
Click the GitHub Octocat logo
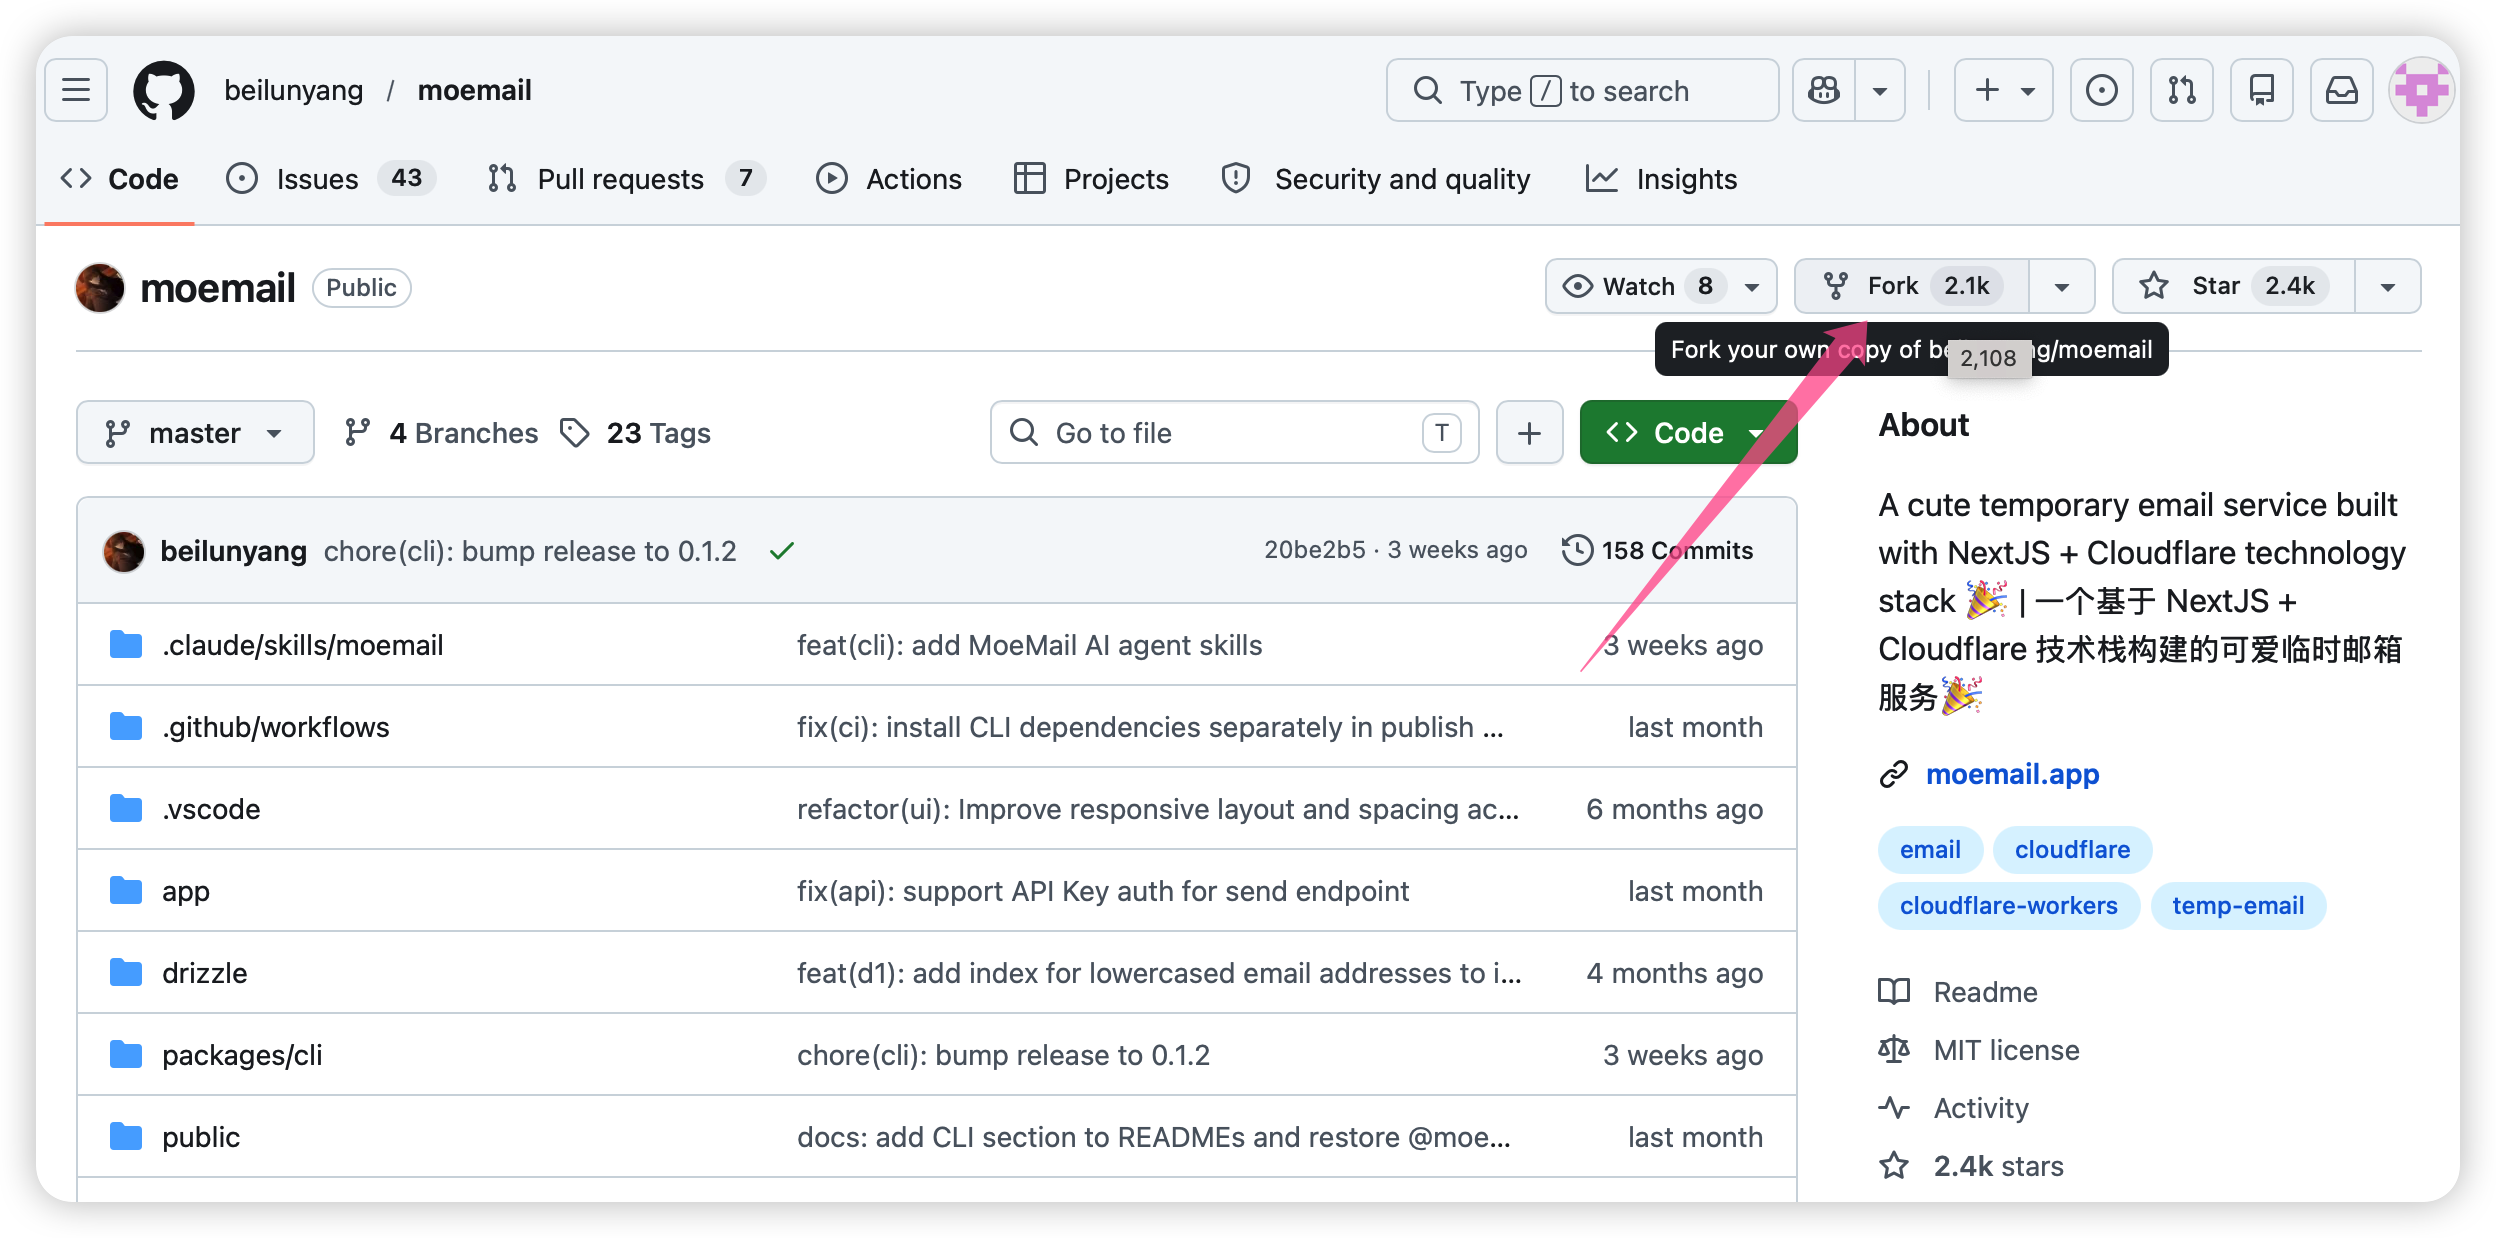click(164, 90)
